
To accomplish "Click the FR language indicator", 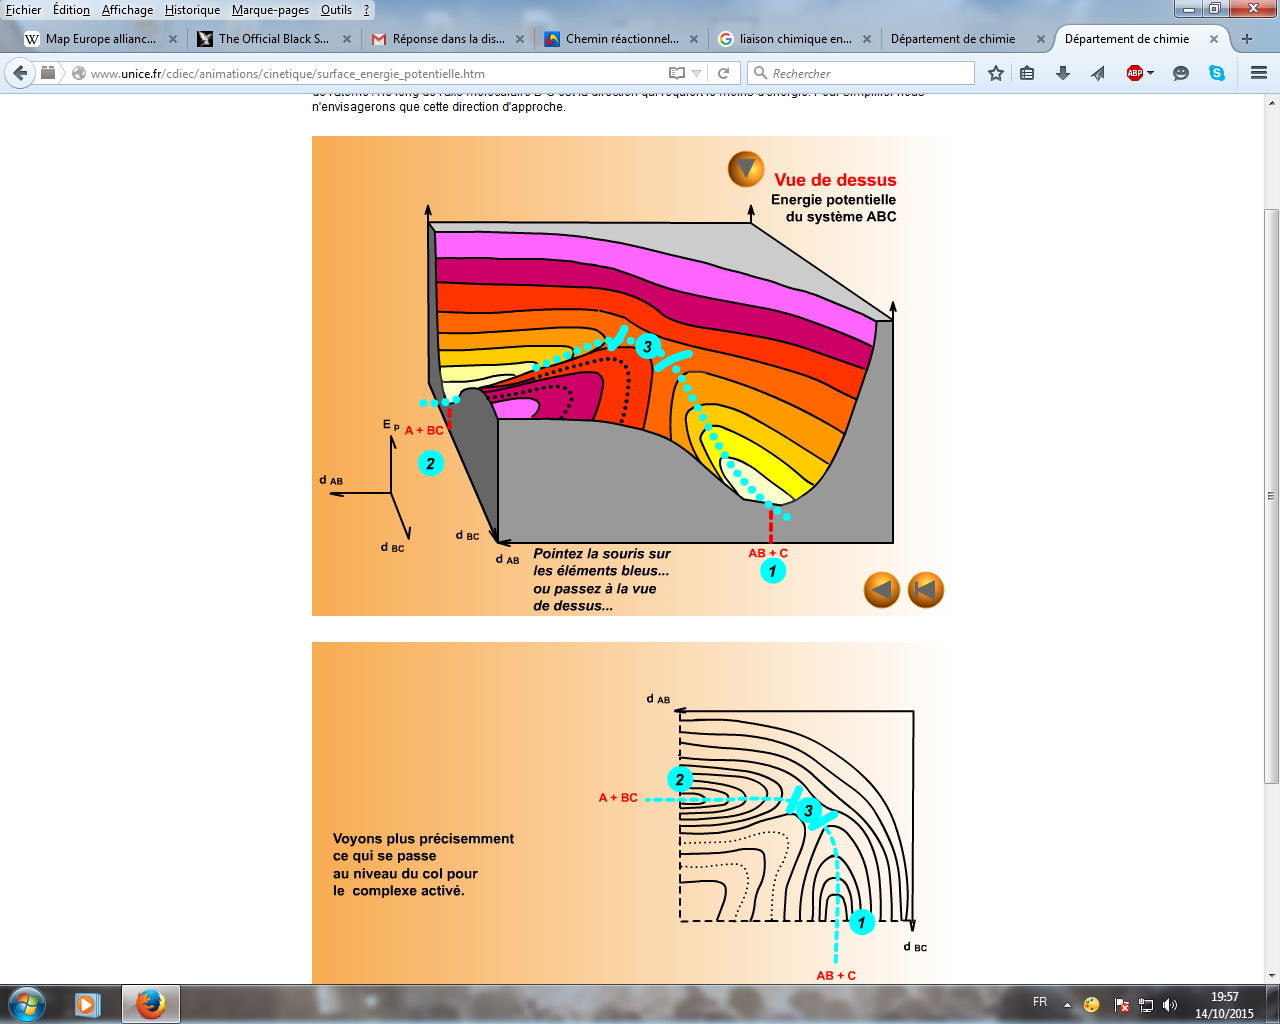I will coord(1040,1002).
